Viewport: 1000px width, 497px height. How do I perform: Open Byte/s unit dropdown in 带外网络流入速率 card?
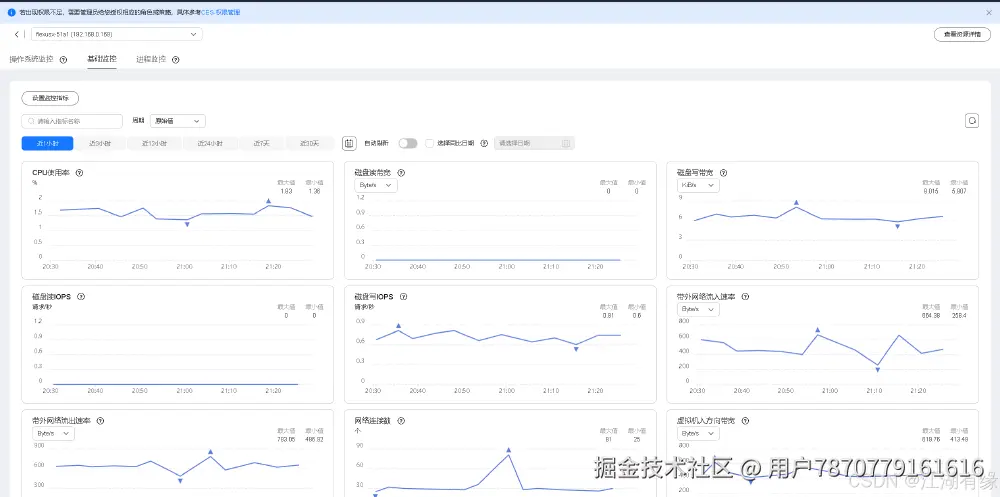click(698, 309)
